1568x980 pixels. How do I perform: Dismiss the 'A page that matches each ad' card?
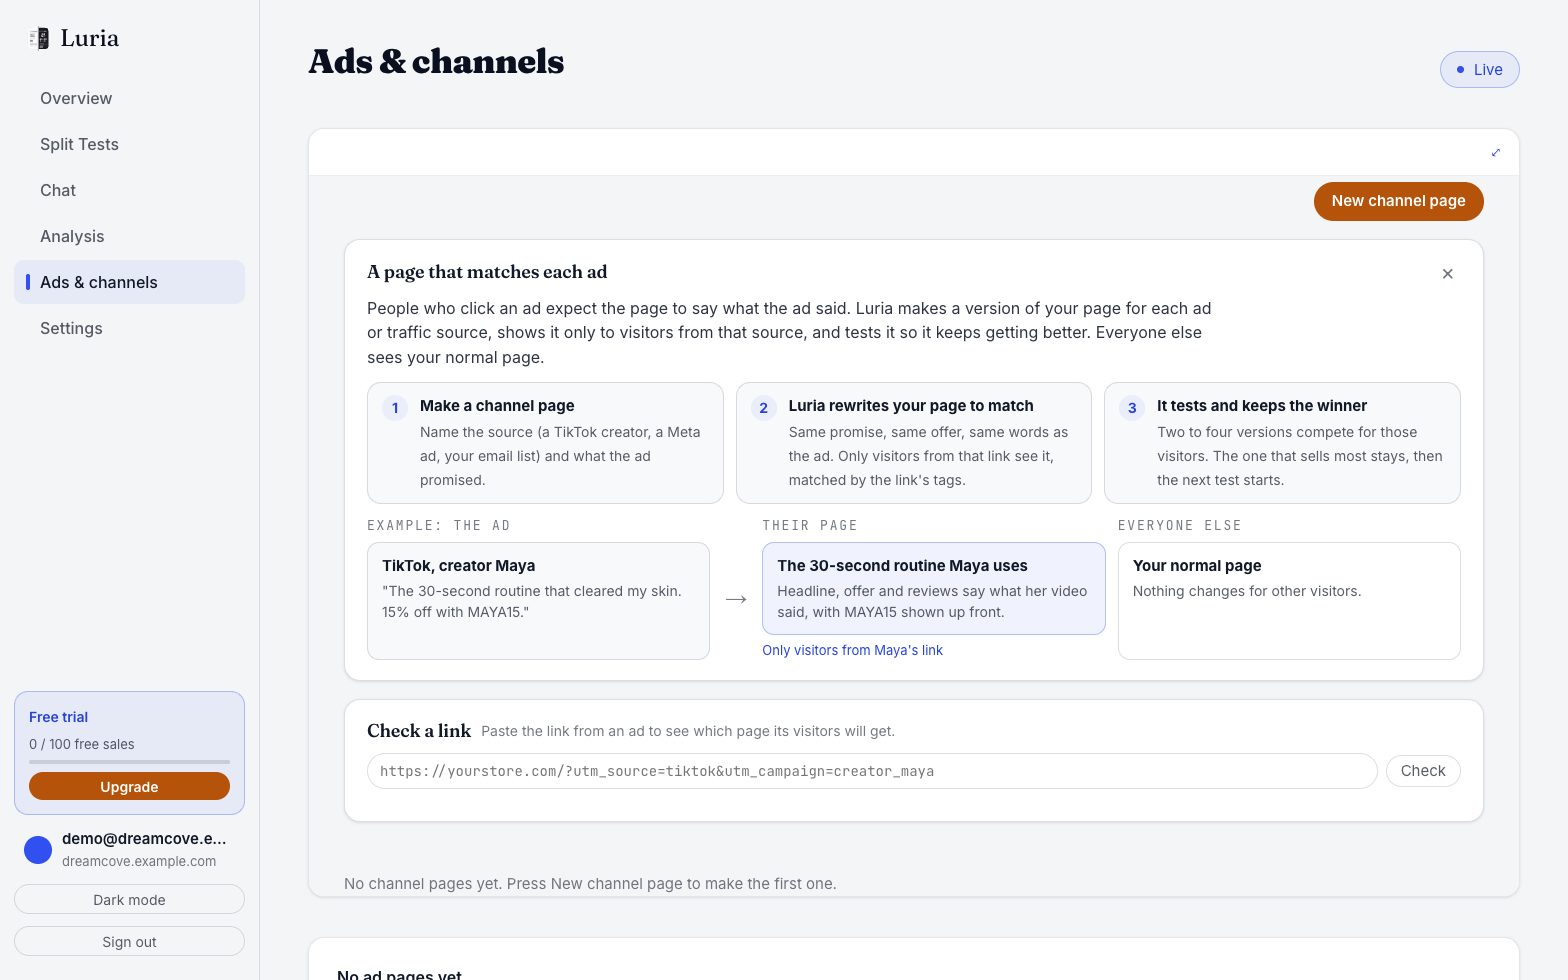click(1447, 274)
